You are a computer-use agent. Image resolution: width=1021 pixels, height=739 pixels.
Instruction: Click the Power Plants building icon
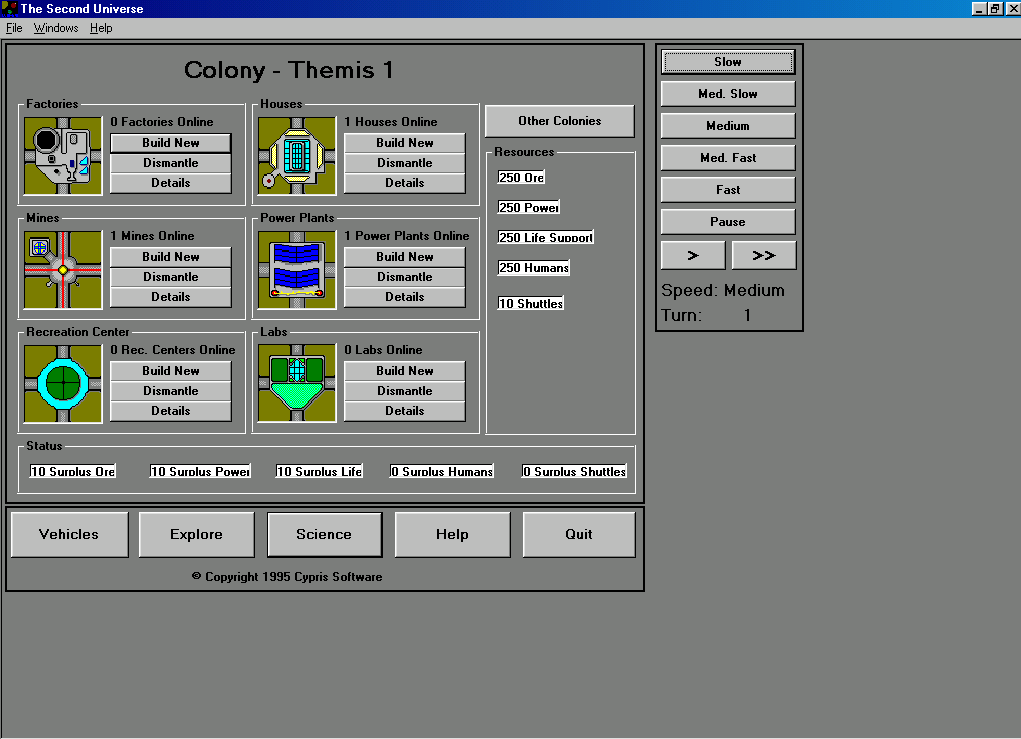pyautogui.click(x=297, y=270)
